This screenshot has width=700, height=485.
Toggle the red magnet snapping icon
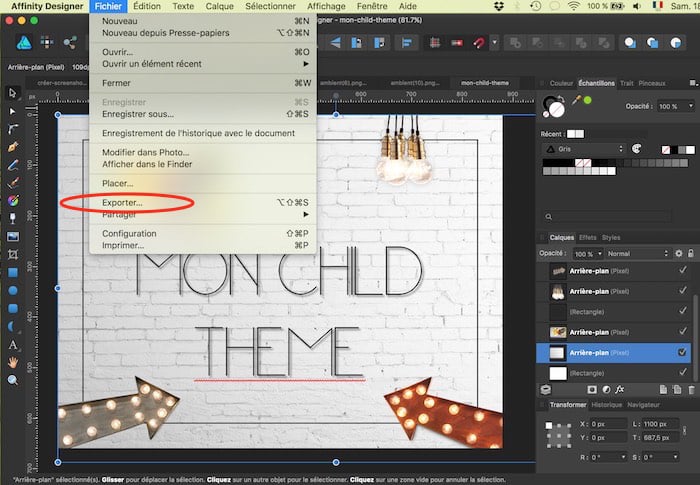coord(479,43)
